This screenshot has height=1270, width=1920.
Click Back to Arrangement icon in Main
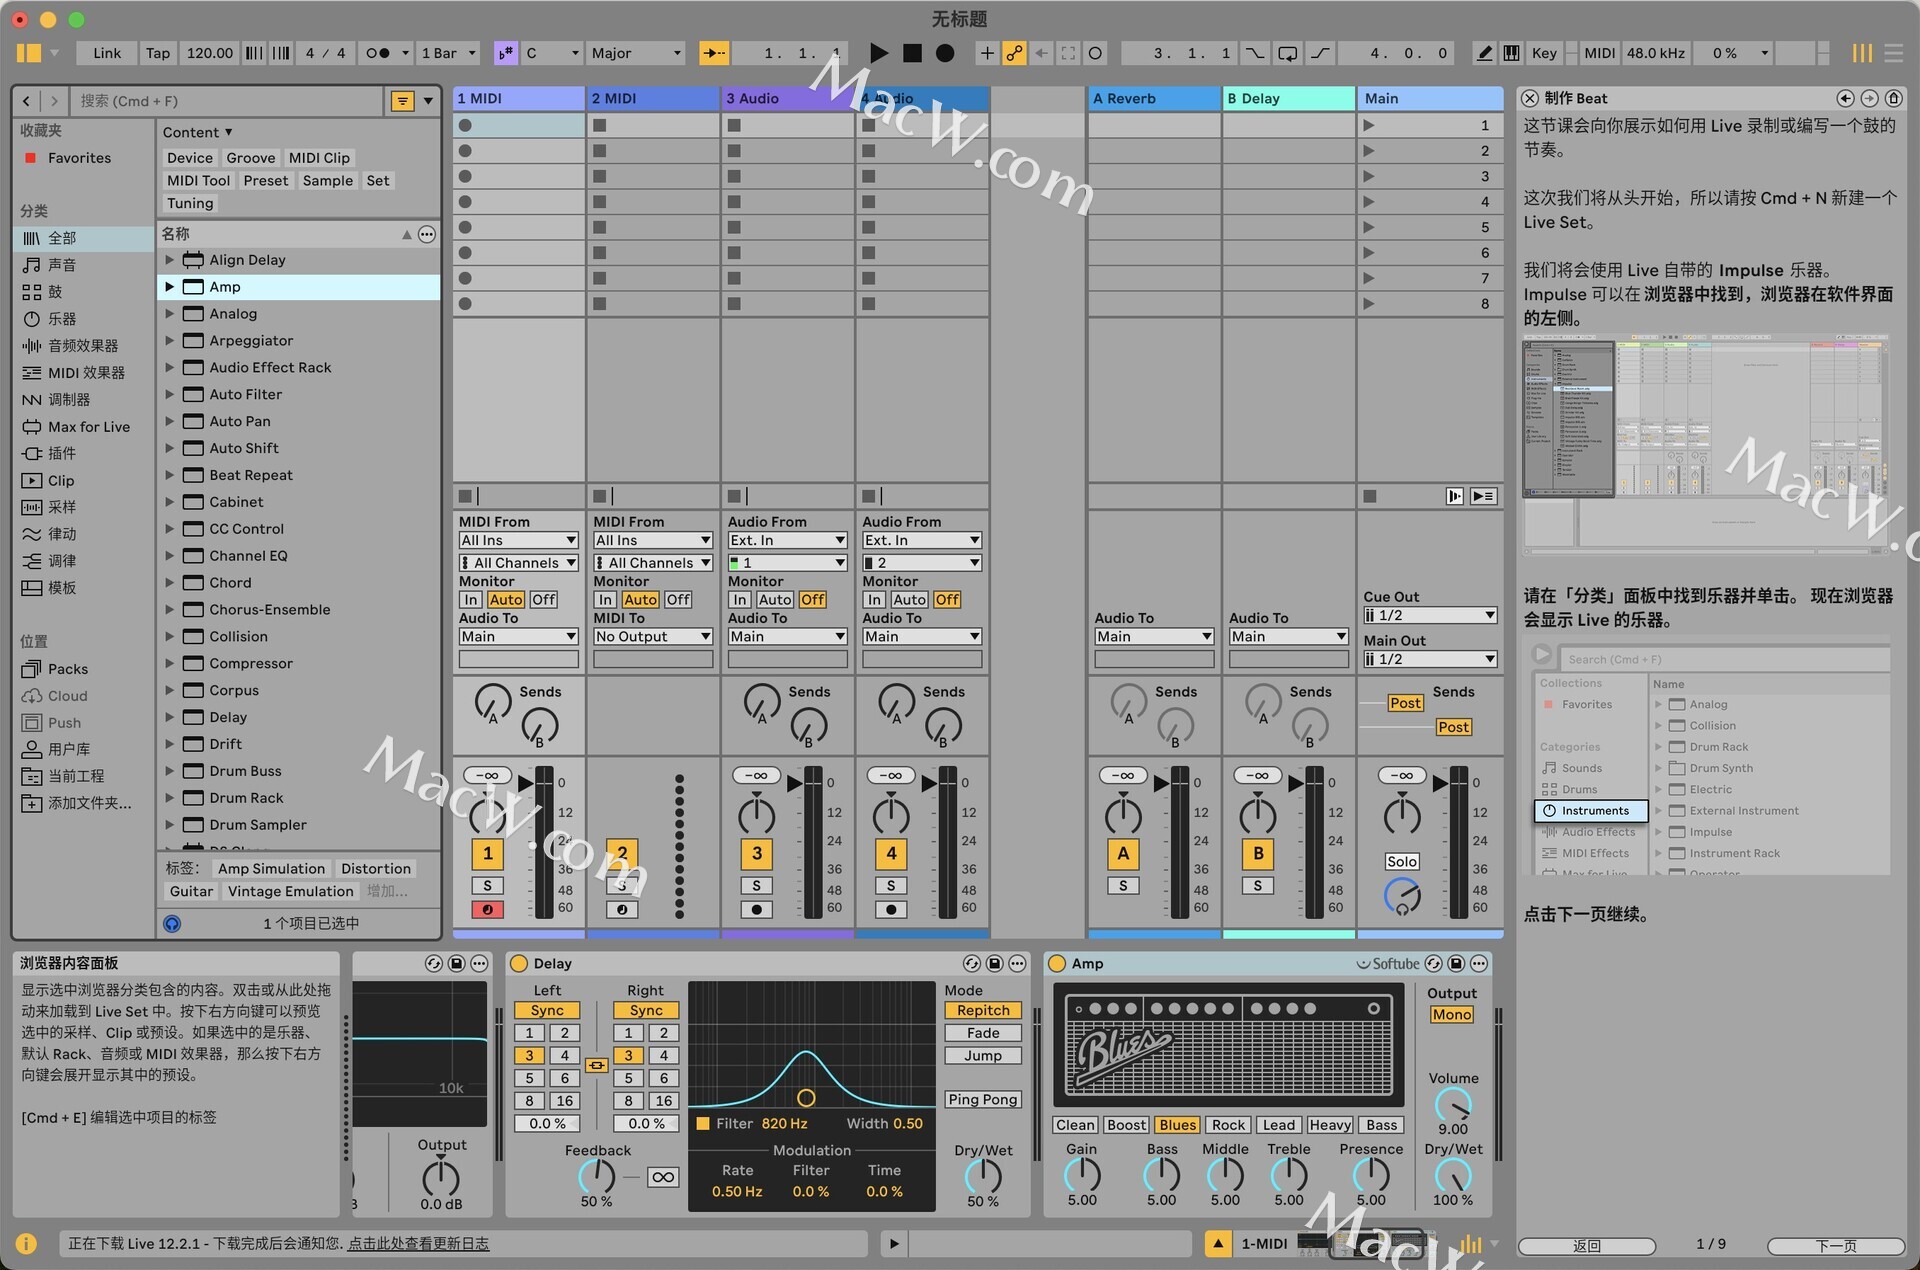point(1484,496)
